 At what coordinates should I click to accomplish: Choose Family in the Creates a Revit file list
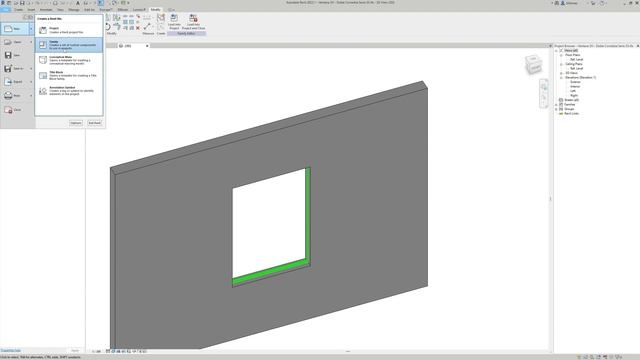coord(69,45)
